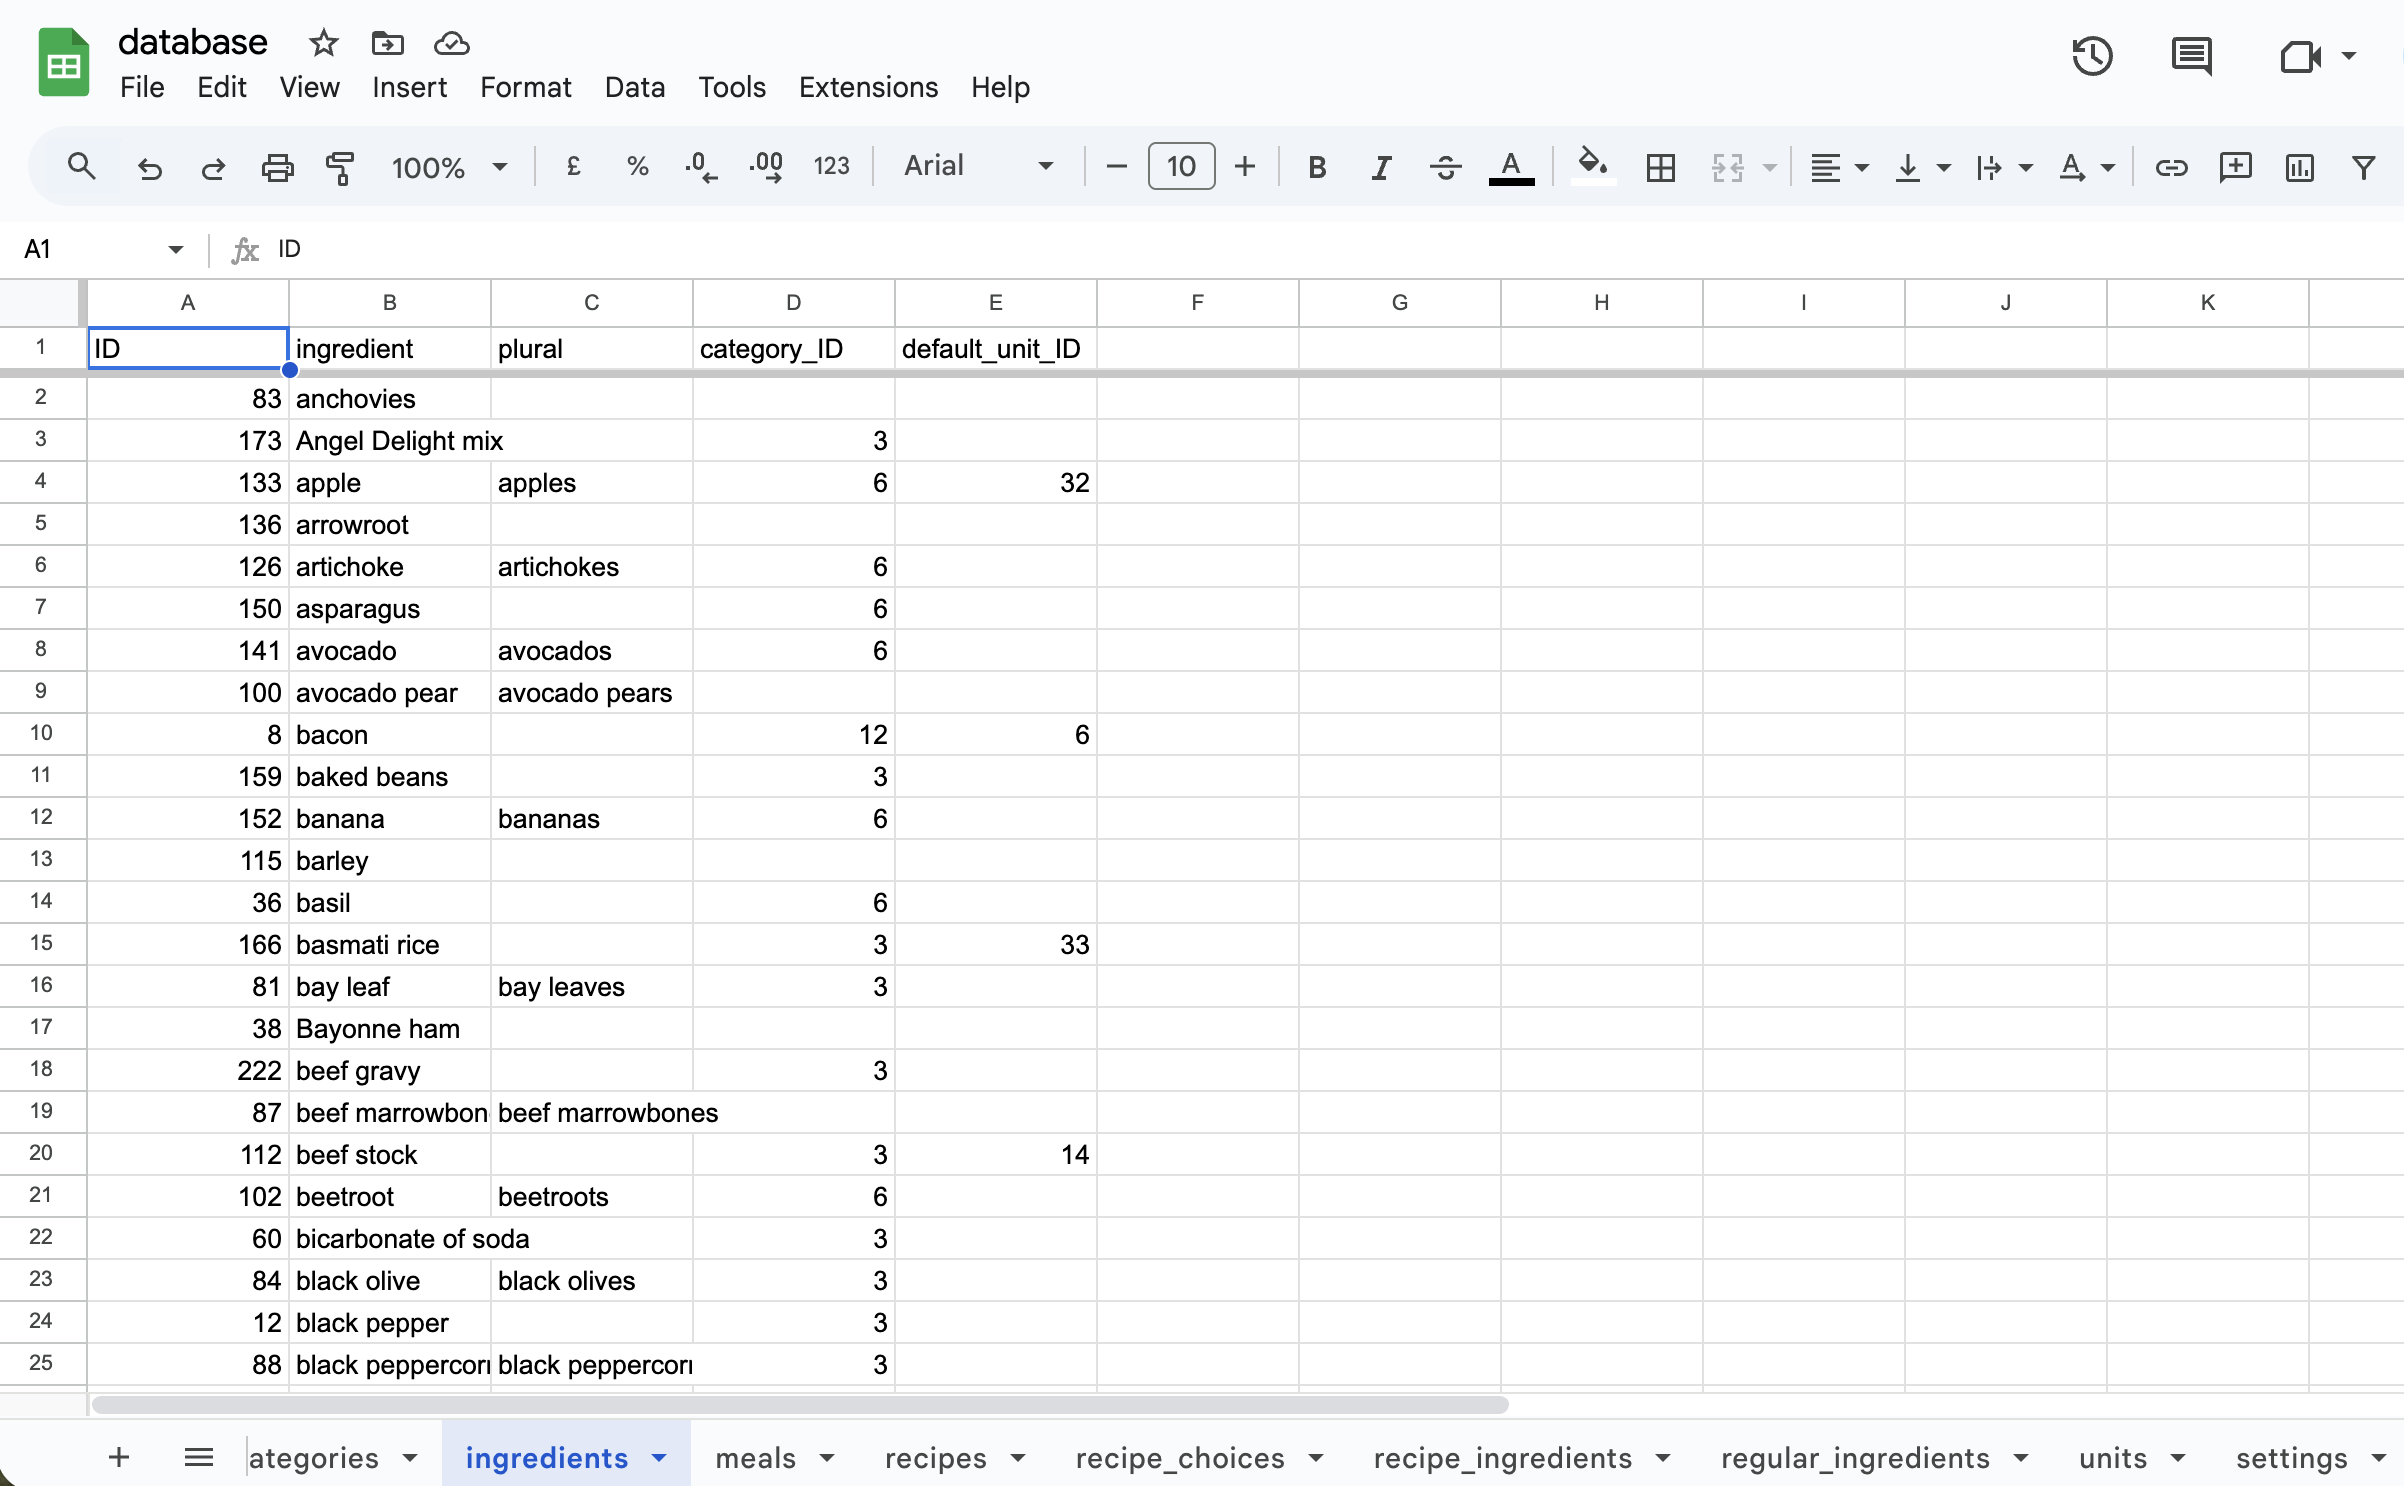Toggle bold formatting
This screenshot has height=1486, width=2404.
point(1317,167)
